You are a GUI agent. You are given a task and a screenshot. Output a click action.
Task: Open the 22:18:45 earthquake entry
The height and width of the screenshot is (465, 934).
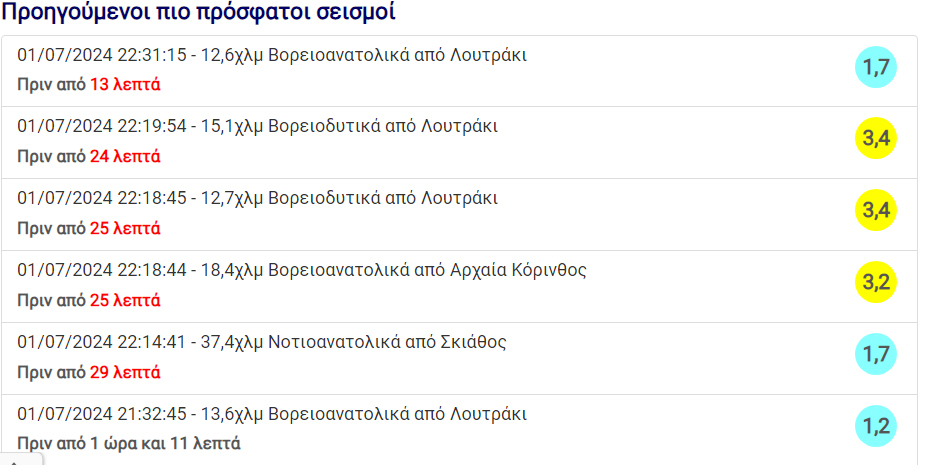point(258,198)
